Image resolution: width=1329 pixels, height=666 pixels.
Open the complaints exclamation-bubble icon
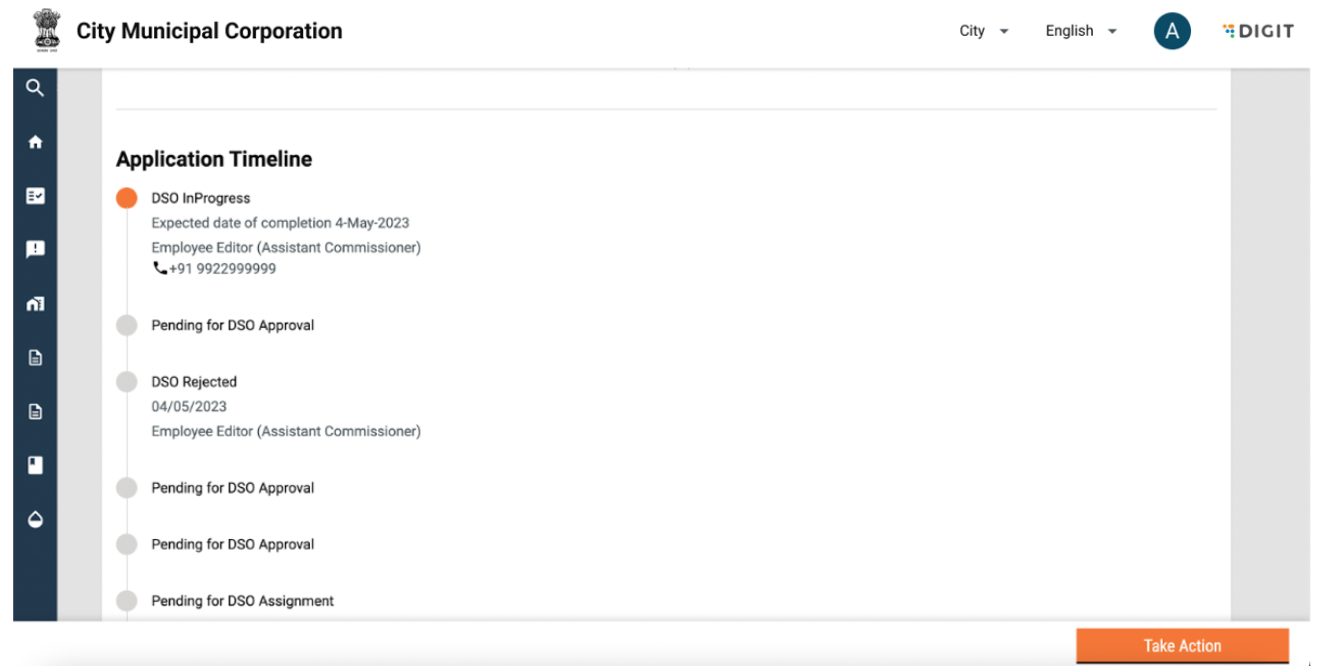coord(35,249)
